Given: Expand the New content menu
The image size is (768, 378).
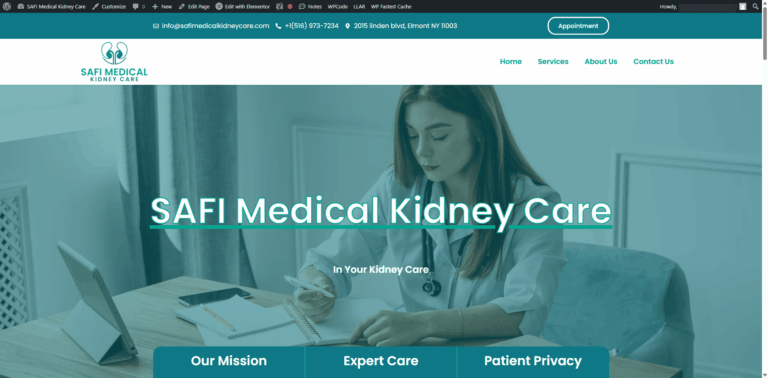Looking at the screenshot, I should [162, 6].
